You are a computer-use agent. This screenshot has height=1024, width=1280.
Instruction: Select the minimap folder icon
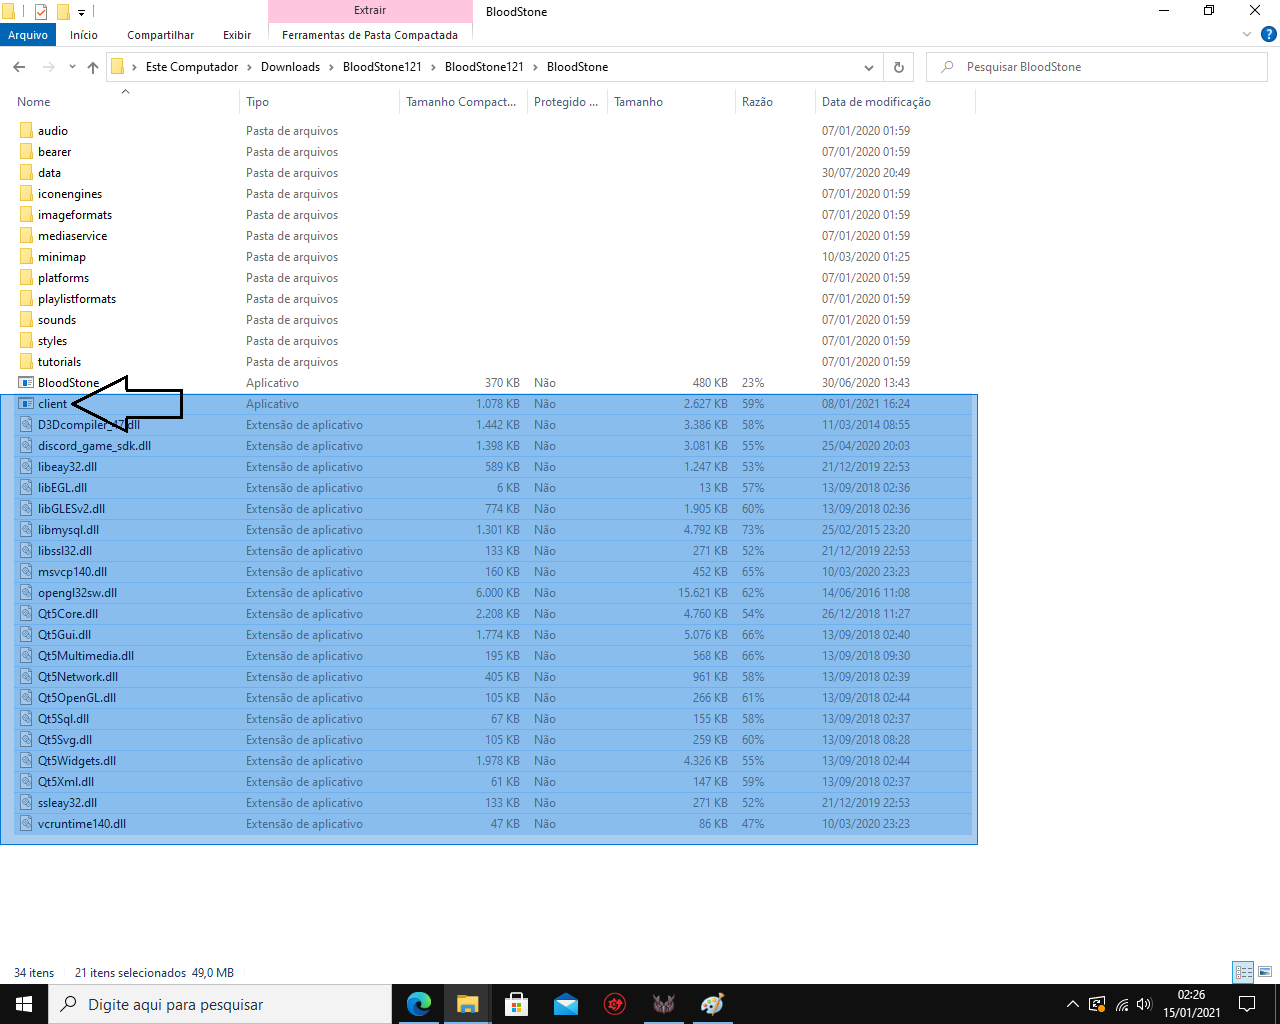26,257
